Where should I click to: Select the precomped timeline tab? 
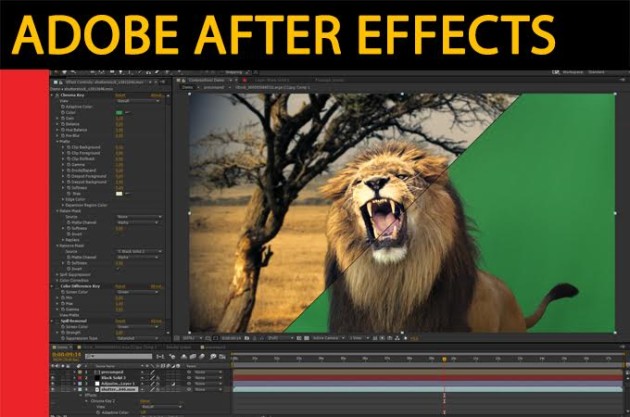coord(215,347)
